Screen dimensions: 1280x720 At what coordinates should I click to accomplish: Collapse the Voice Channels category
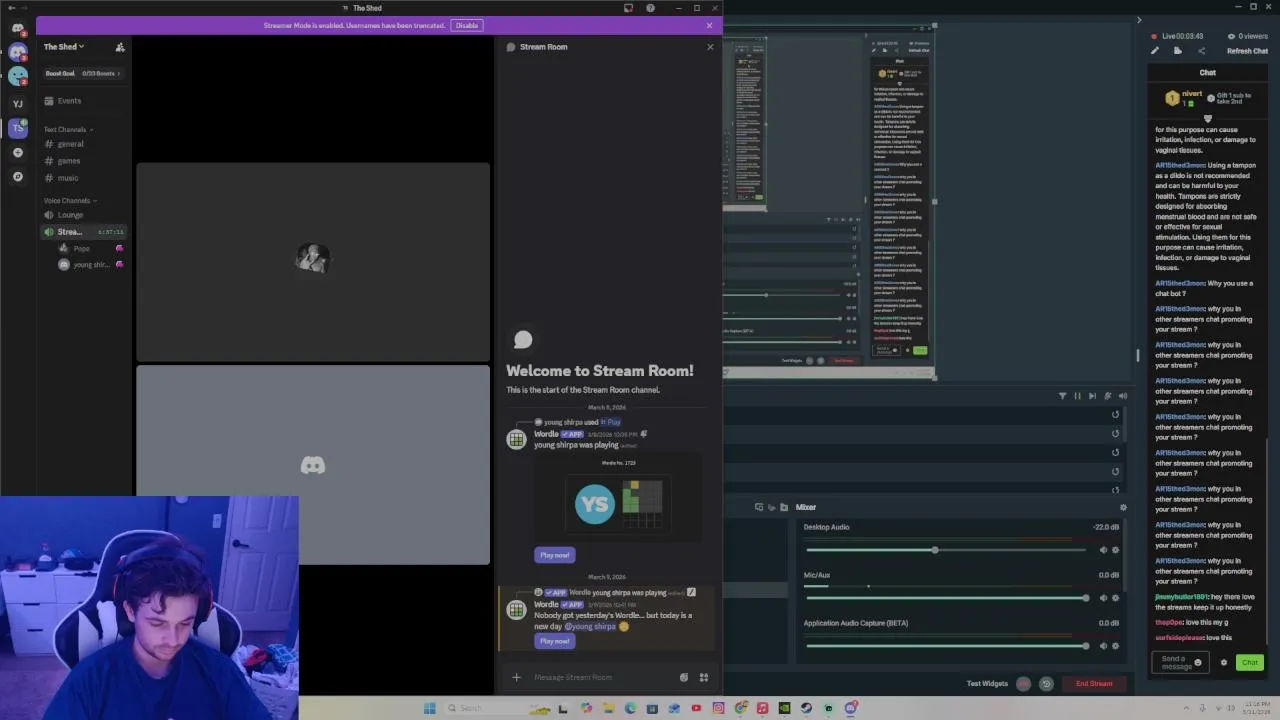(x=70, y=200)
